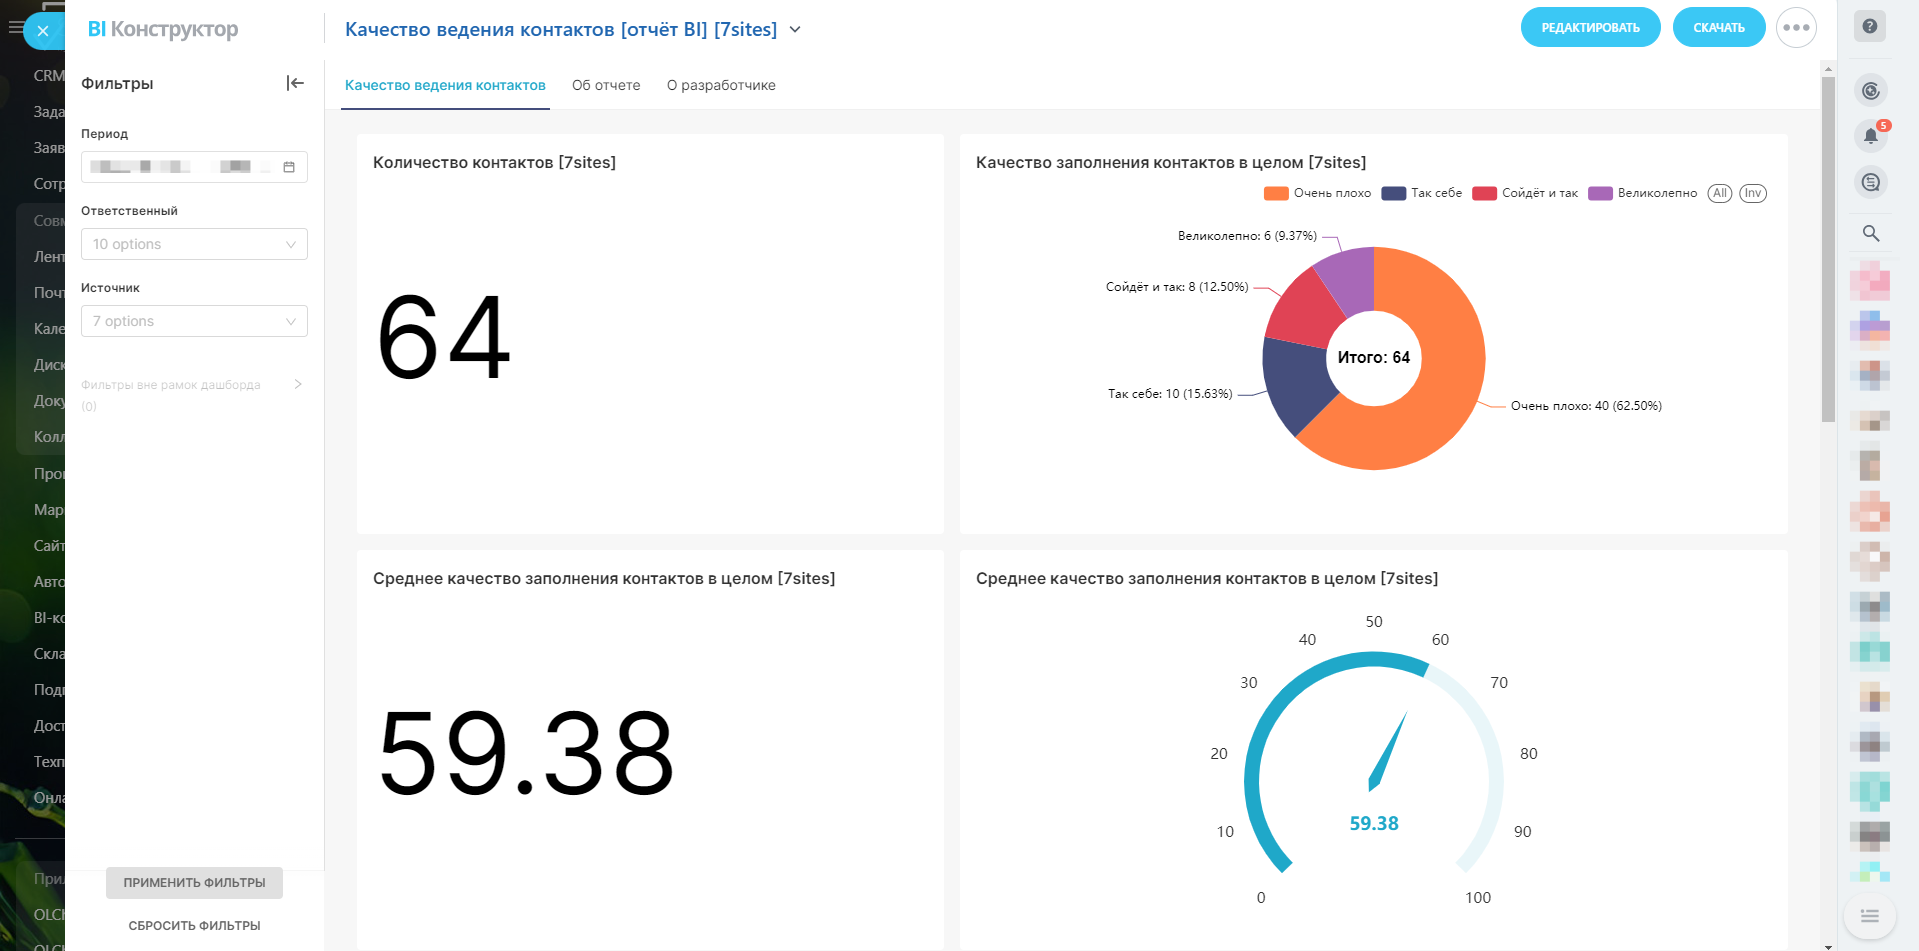
Task: Click the dashboard vertical scrollbar thumb
Action: click(x=1828, y=250)
